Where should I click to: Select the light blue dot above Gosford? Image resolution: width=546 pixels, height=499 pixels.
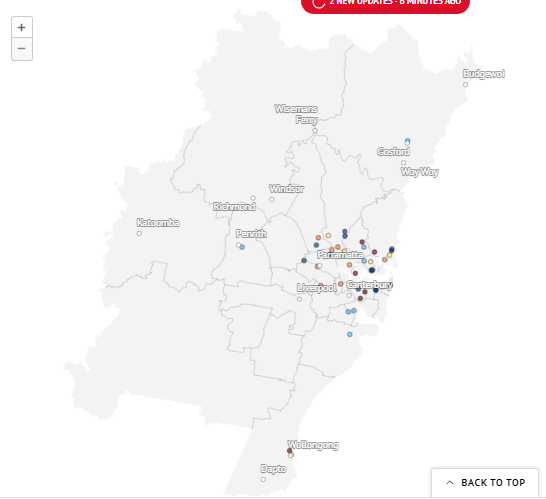(x=408, y=141)
